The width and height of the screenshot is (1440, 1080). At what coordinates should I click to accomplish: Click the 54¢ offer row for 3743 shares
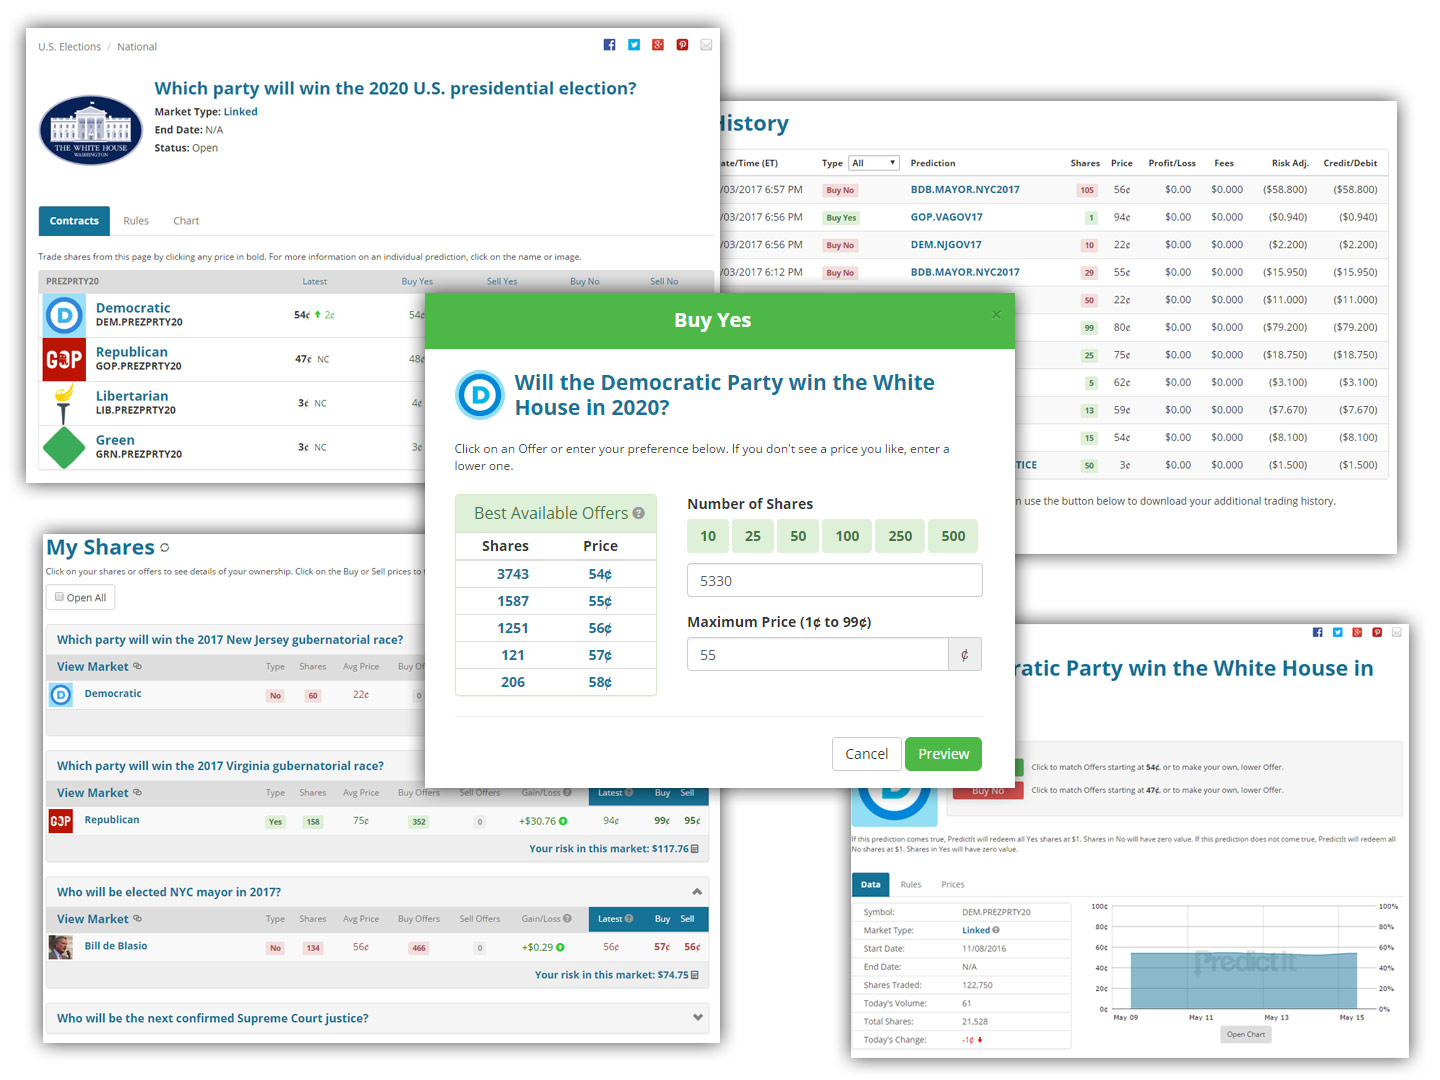tap(555, 574)
